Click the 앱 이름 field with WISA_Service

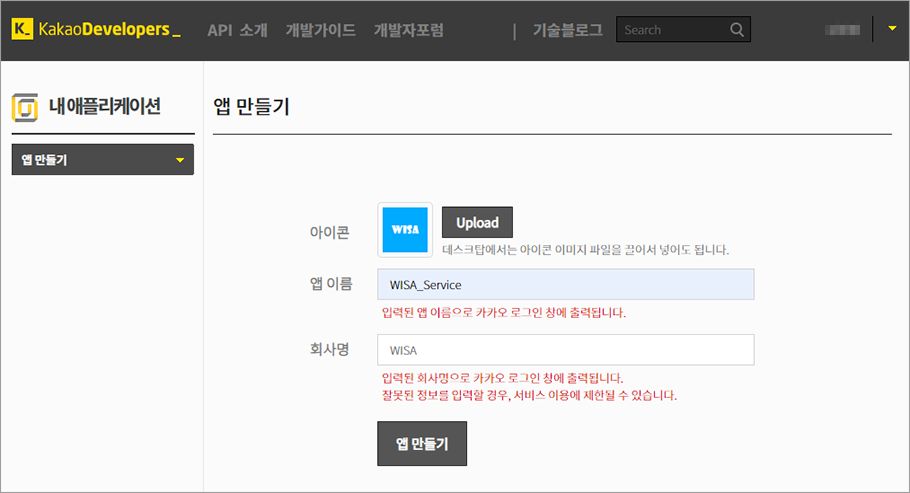coord(566,285)
